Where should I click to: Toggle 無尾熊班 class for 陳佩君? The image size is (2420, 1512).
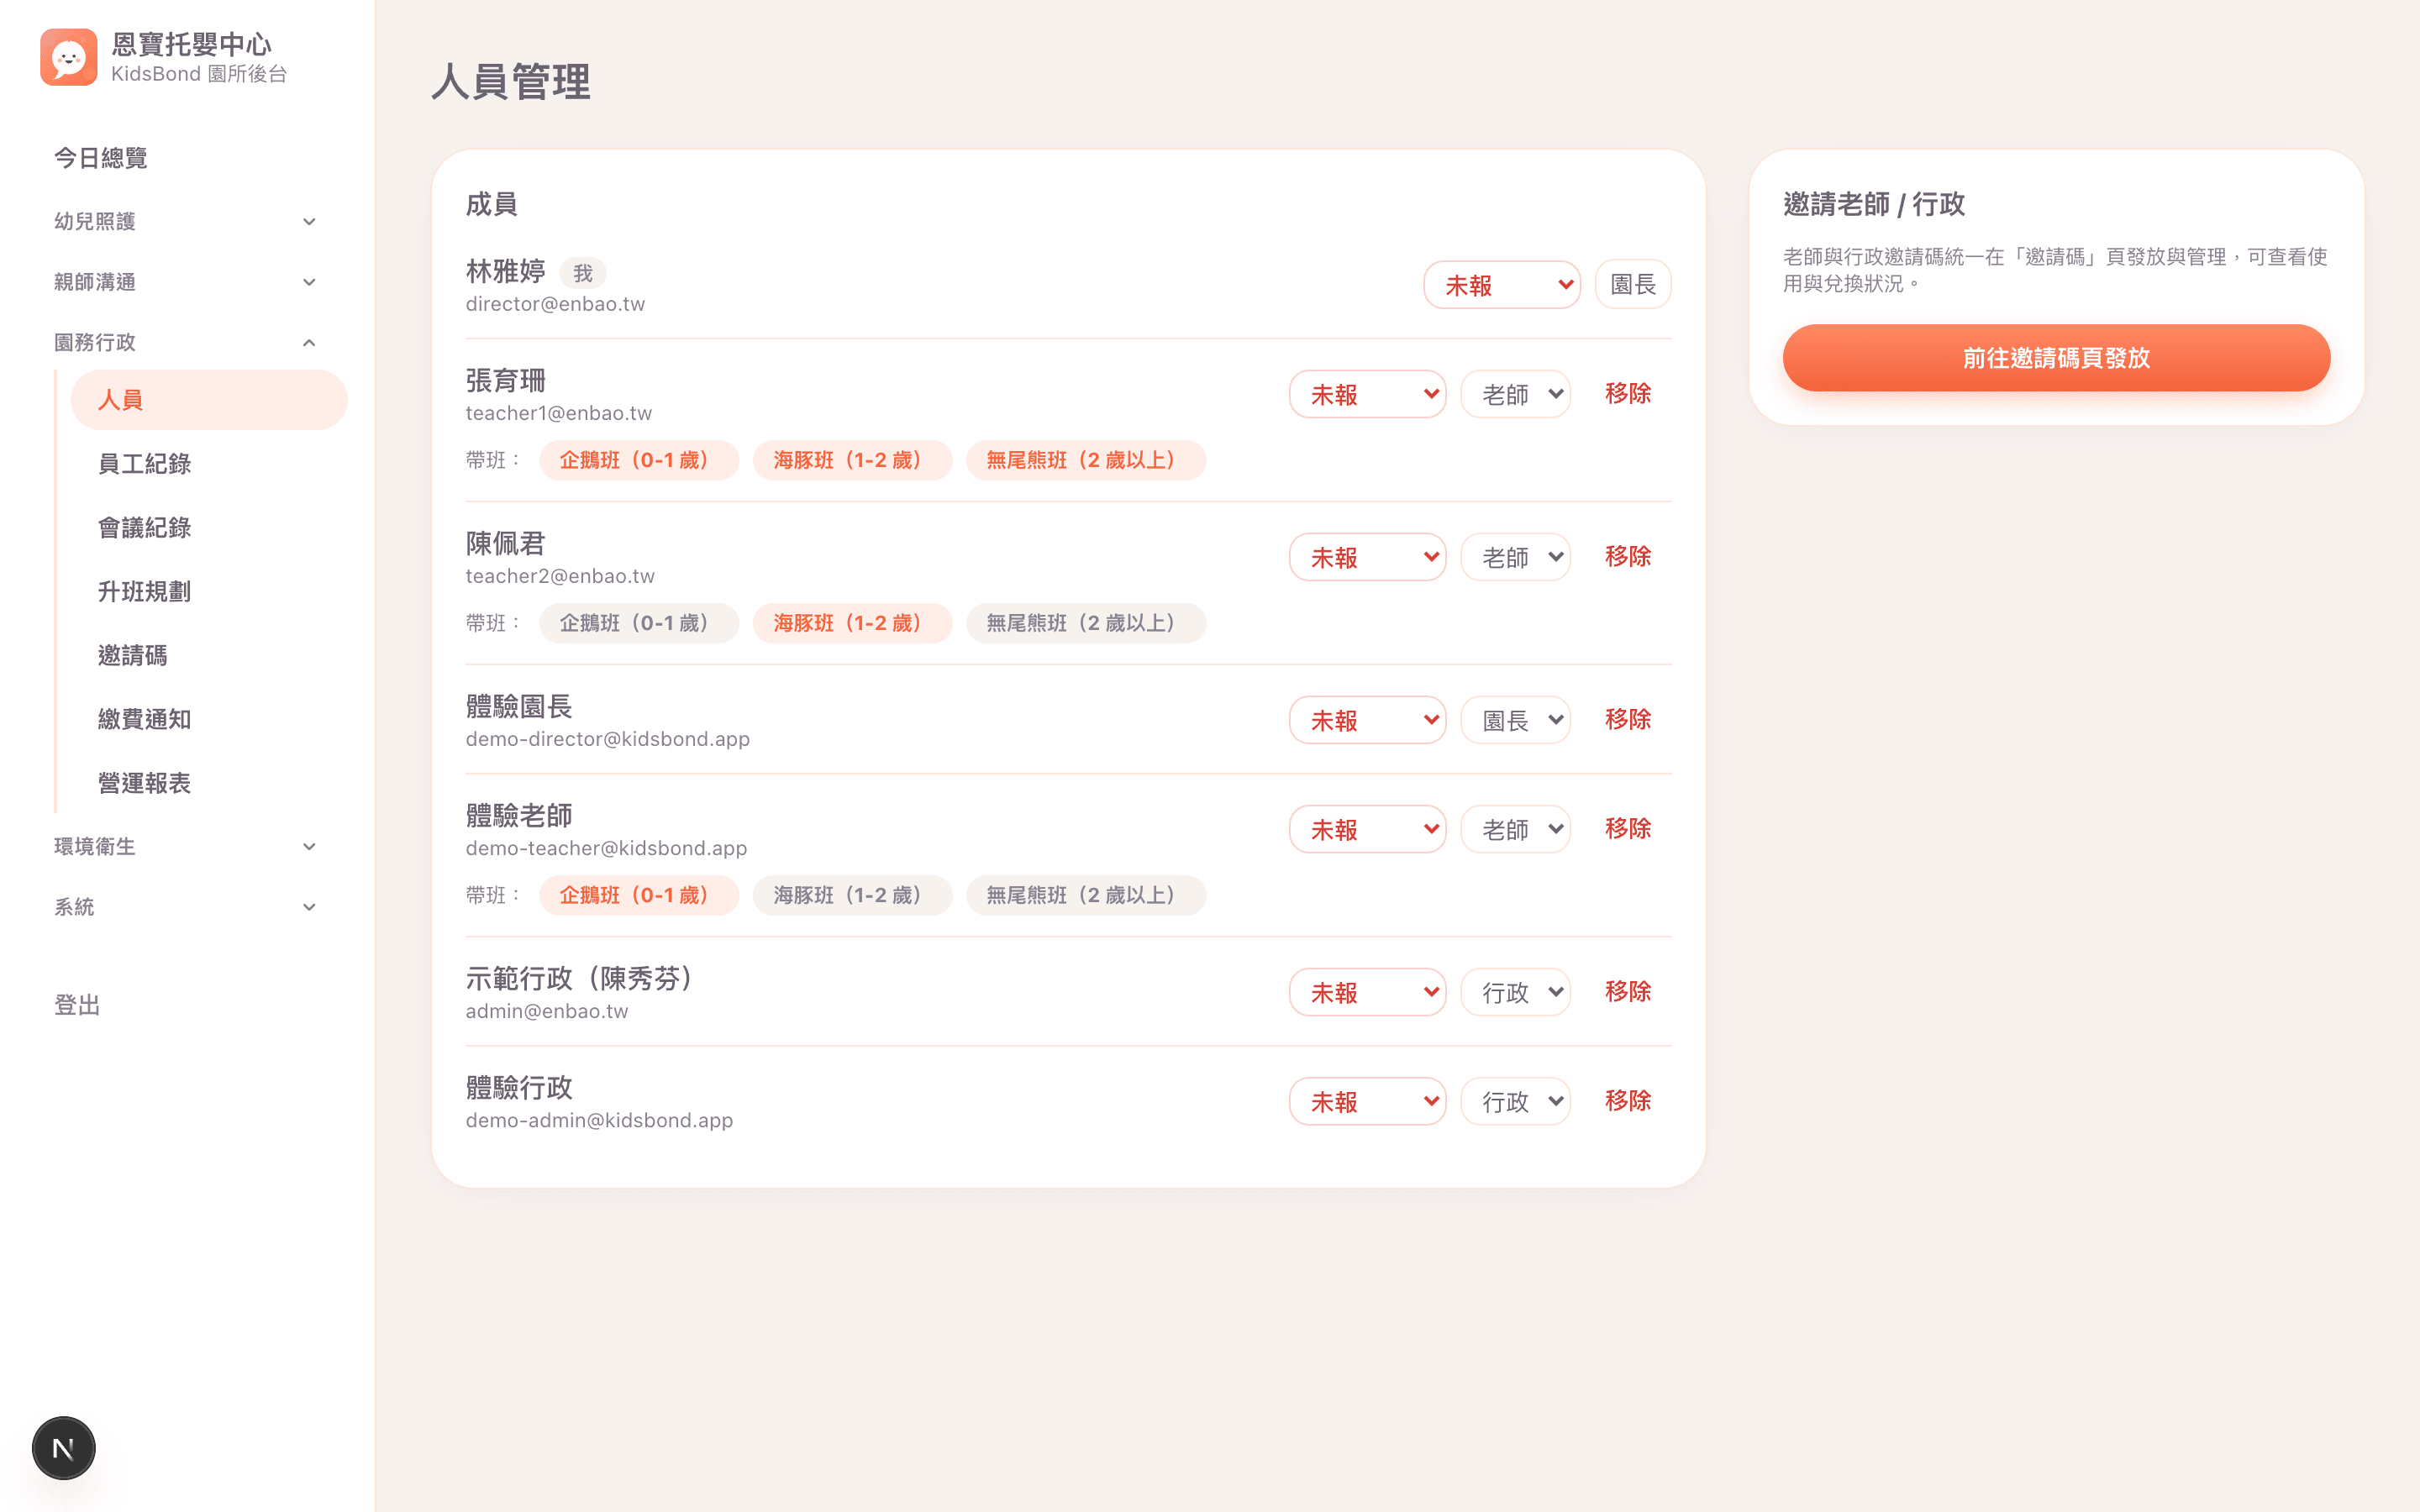click(1086, 623)
